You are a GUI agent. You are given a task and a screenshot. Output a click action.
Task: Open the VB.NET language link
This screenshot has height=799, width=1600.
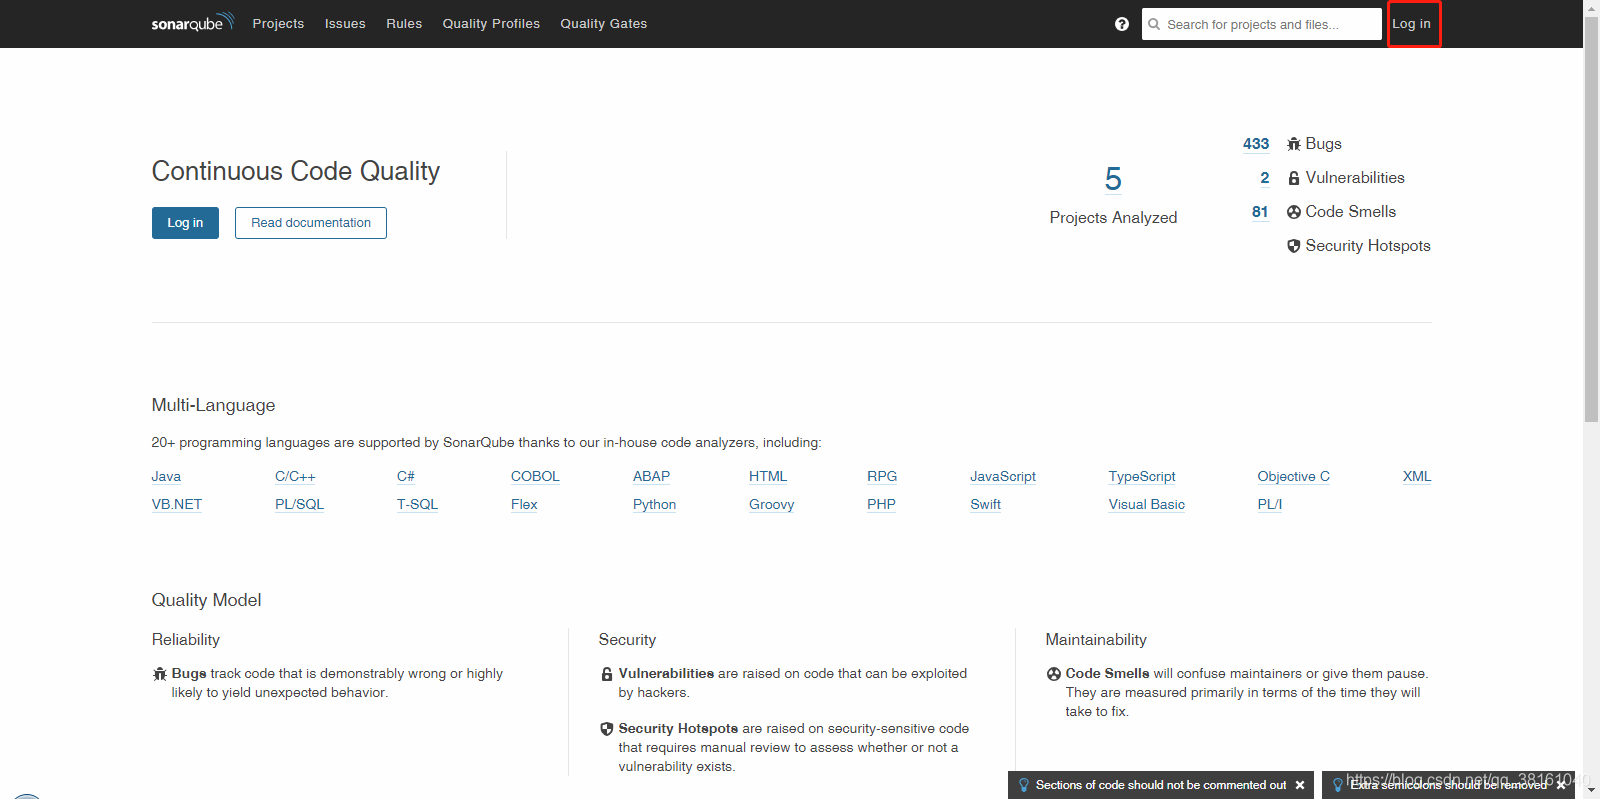point(177,505)
